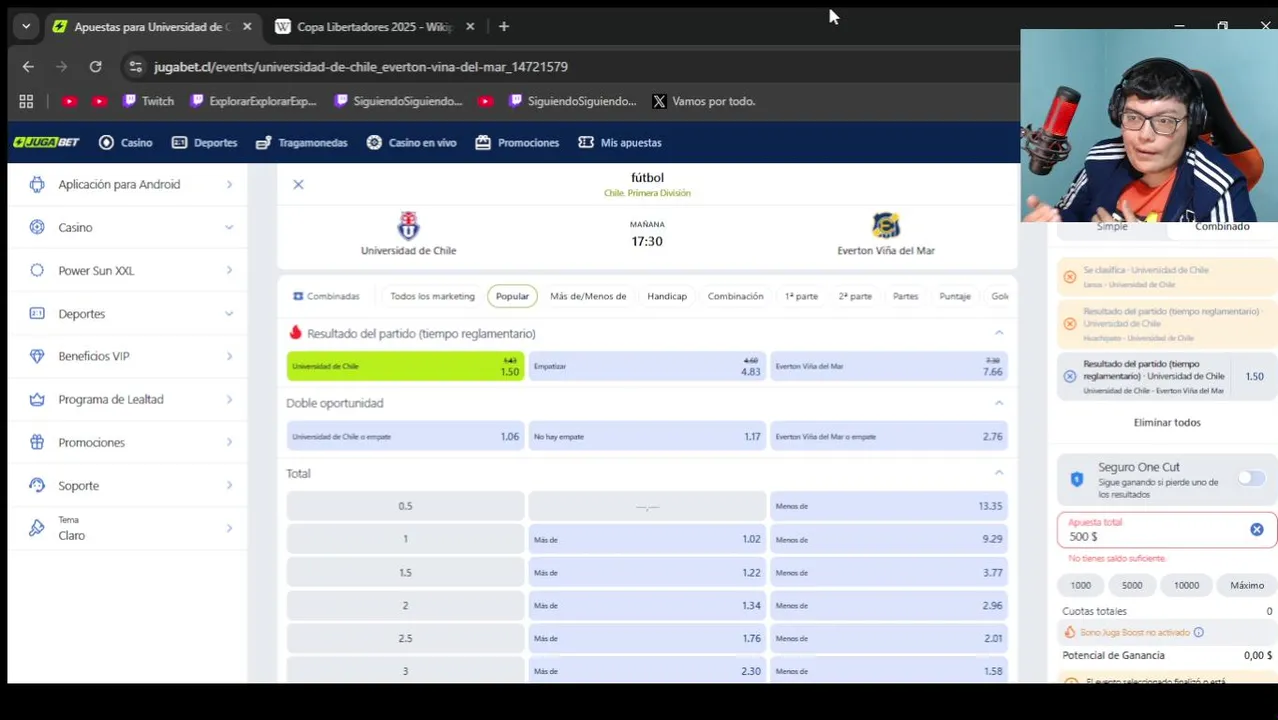Set stake with 1000 quick button
The height and width of the screenshot is (720, 1278).
(x=1081, y=585)
